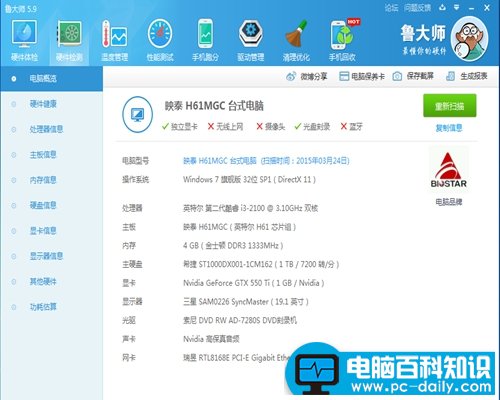Click the 微博分享 share icon
The image size is (500, 400).
(291, 76)
